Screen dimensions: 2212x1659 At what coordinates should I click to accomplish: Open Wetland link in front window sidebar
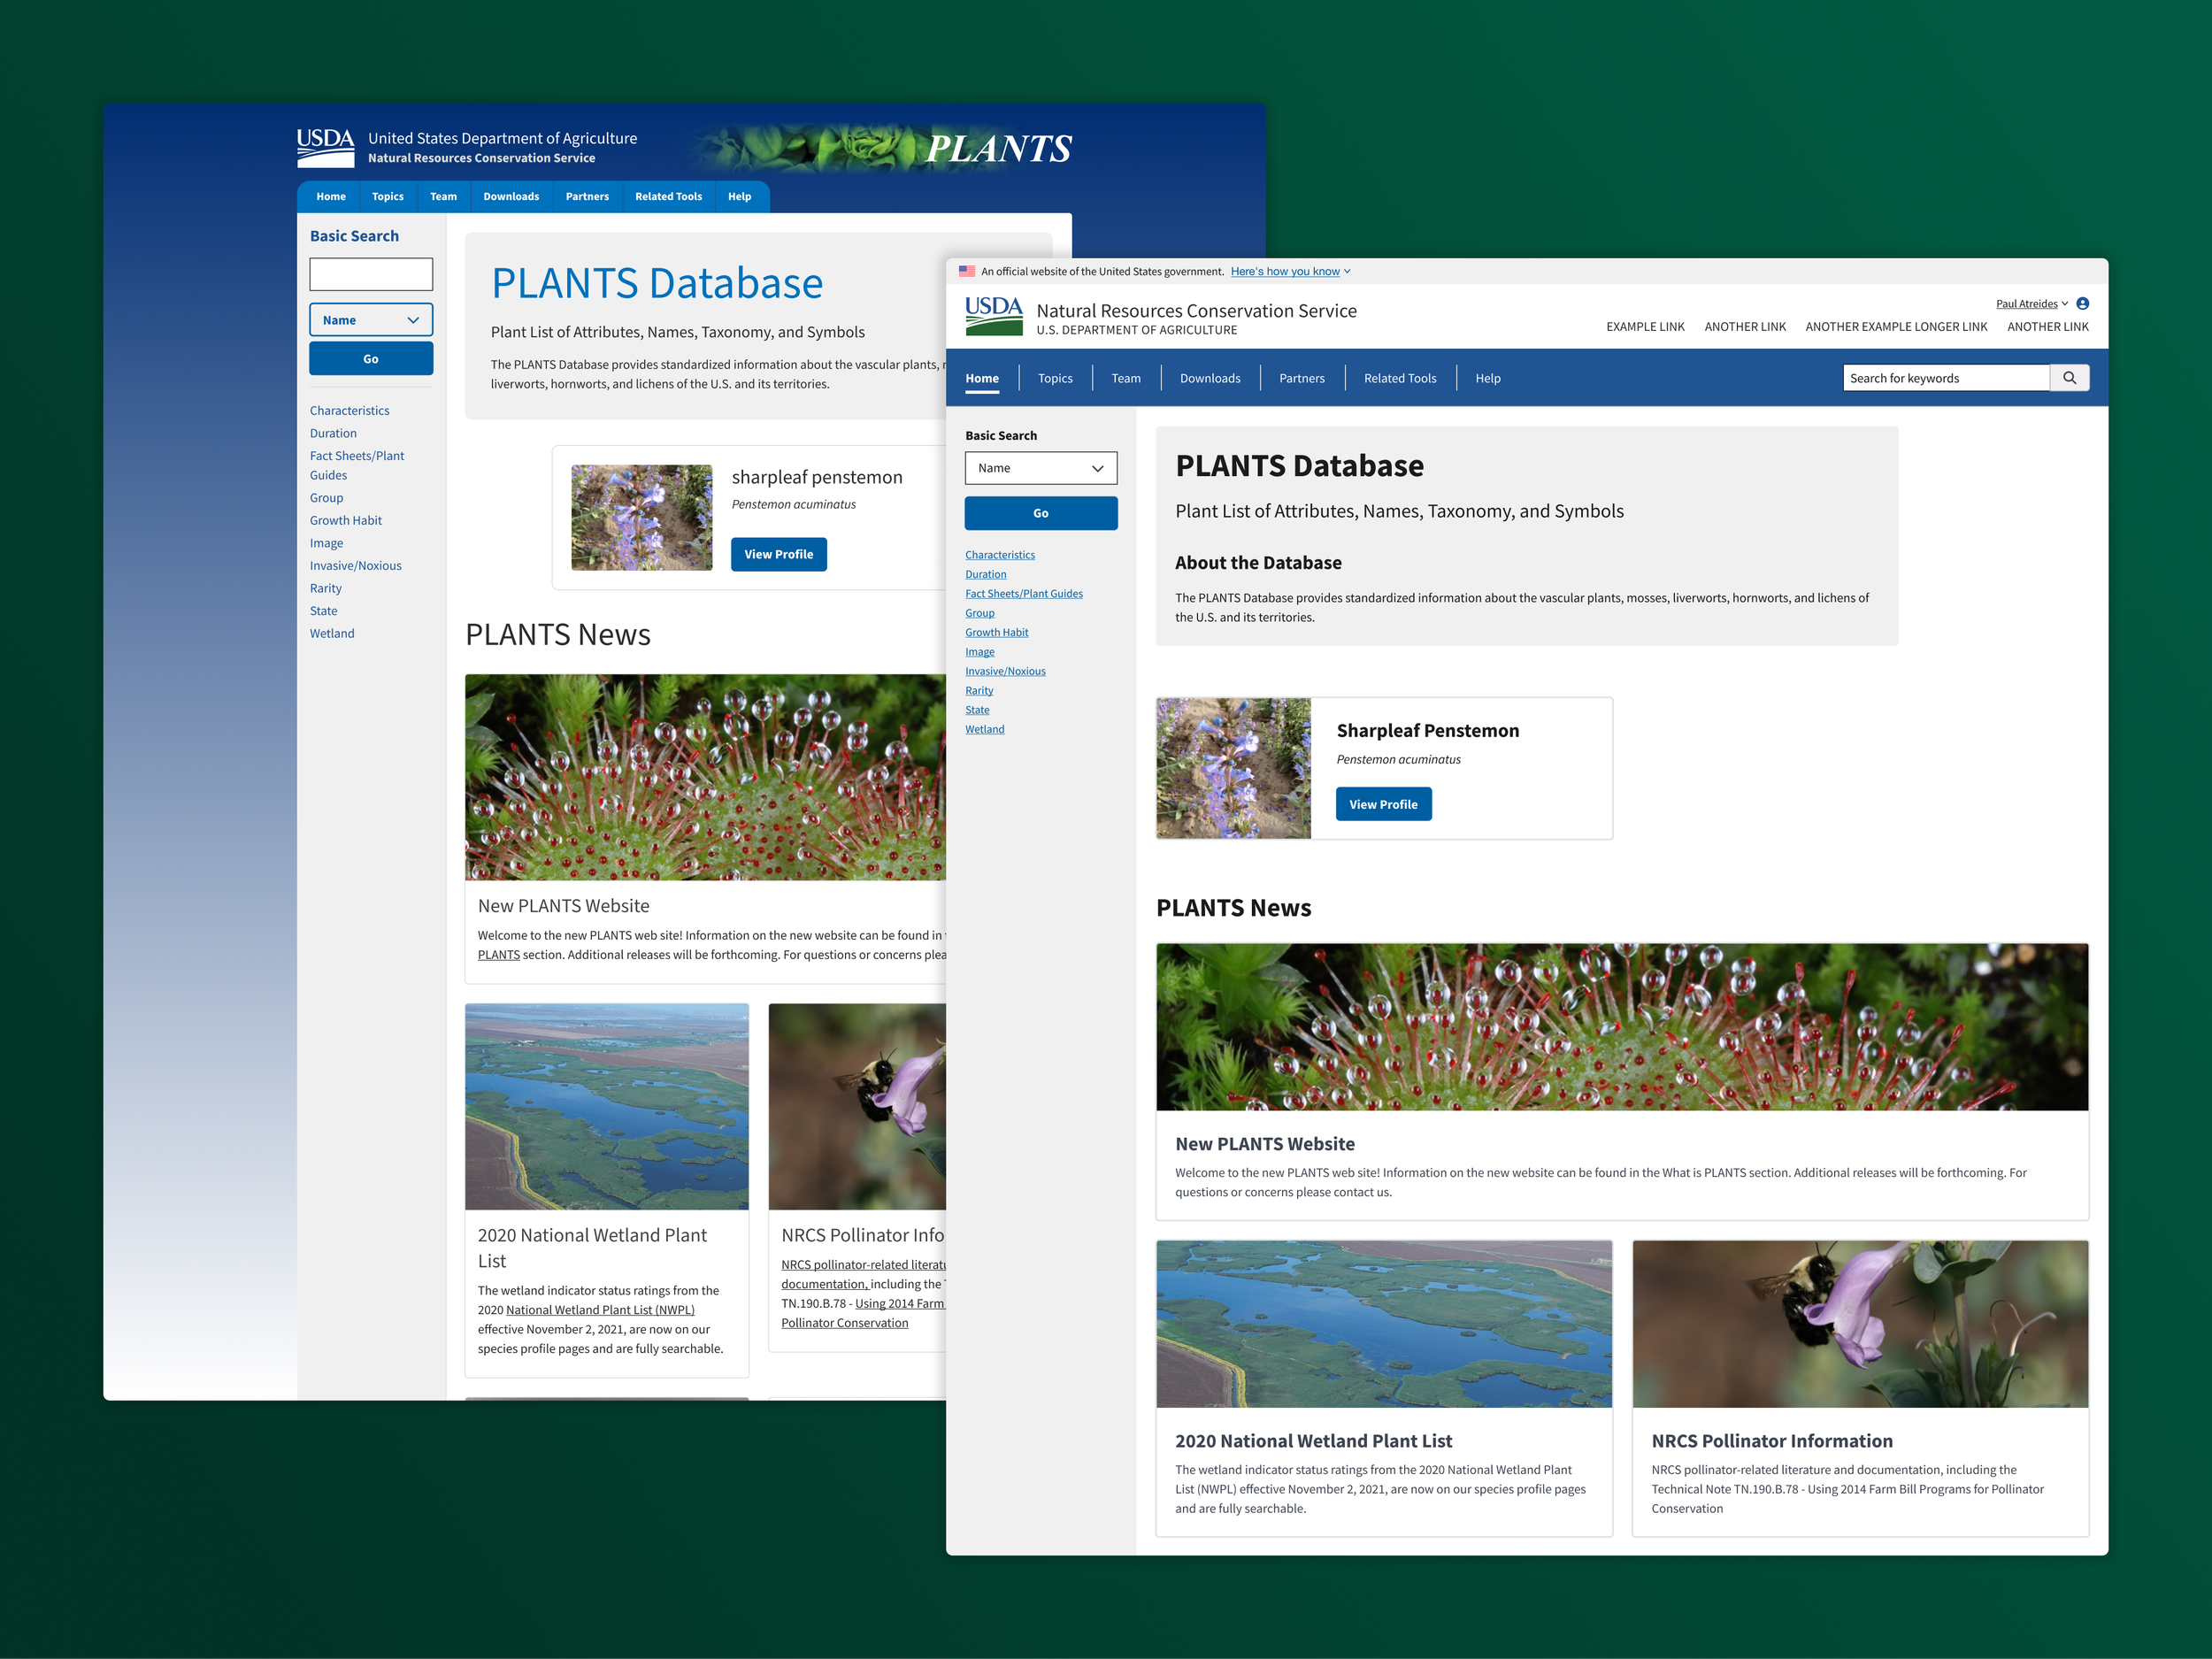(985, 729)
